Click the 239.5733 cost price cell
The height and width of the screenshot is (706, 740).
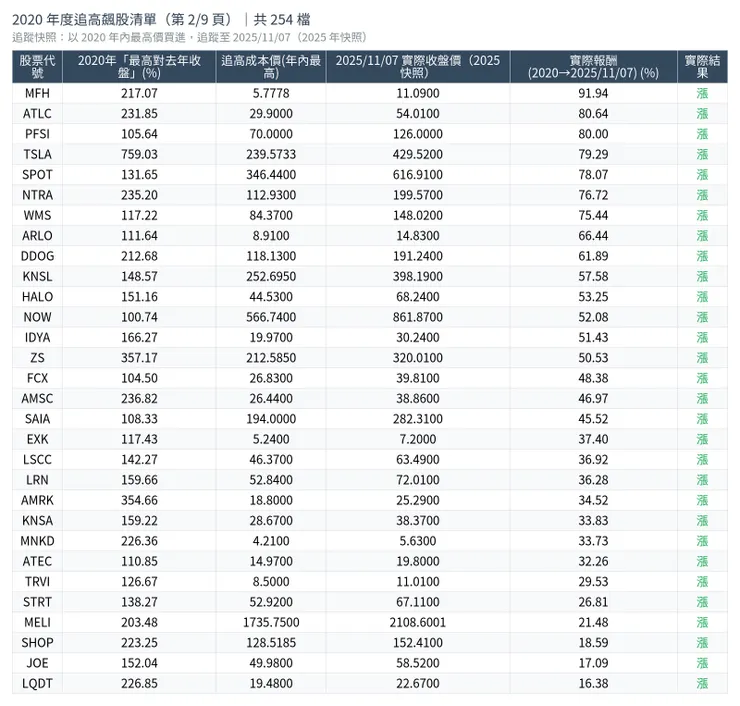[x=271, y=154]
